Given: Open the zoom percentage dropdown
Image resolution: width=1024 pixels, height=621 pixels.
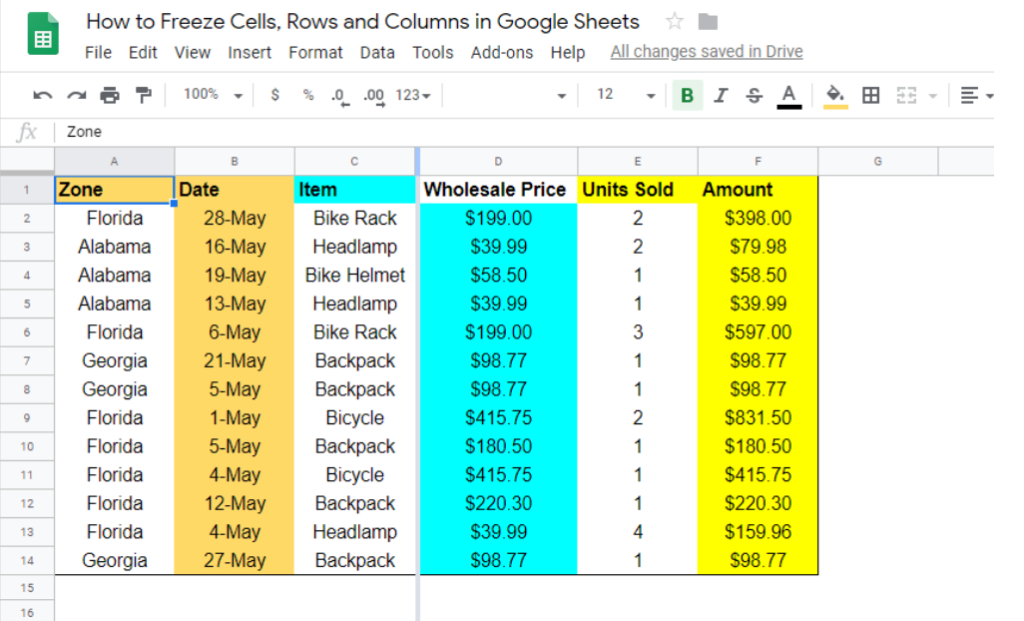Looking at the screenshot, I should pyautogui.click(x=213, y=94).
